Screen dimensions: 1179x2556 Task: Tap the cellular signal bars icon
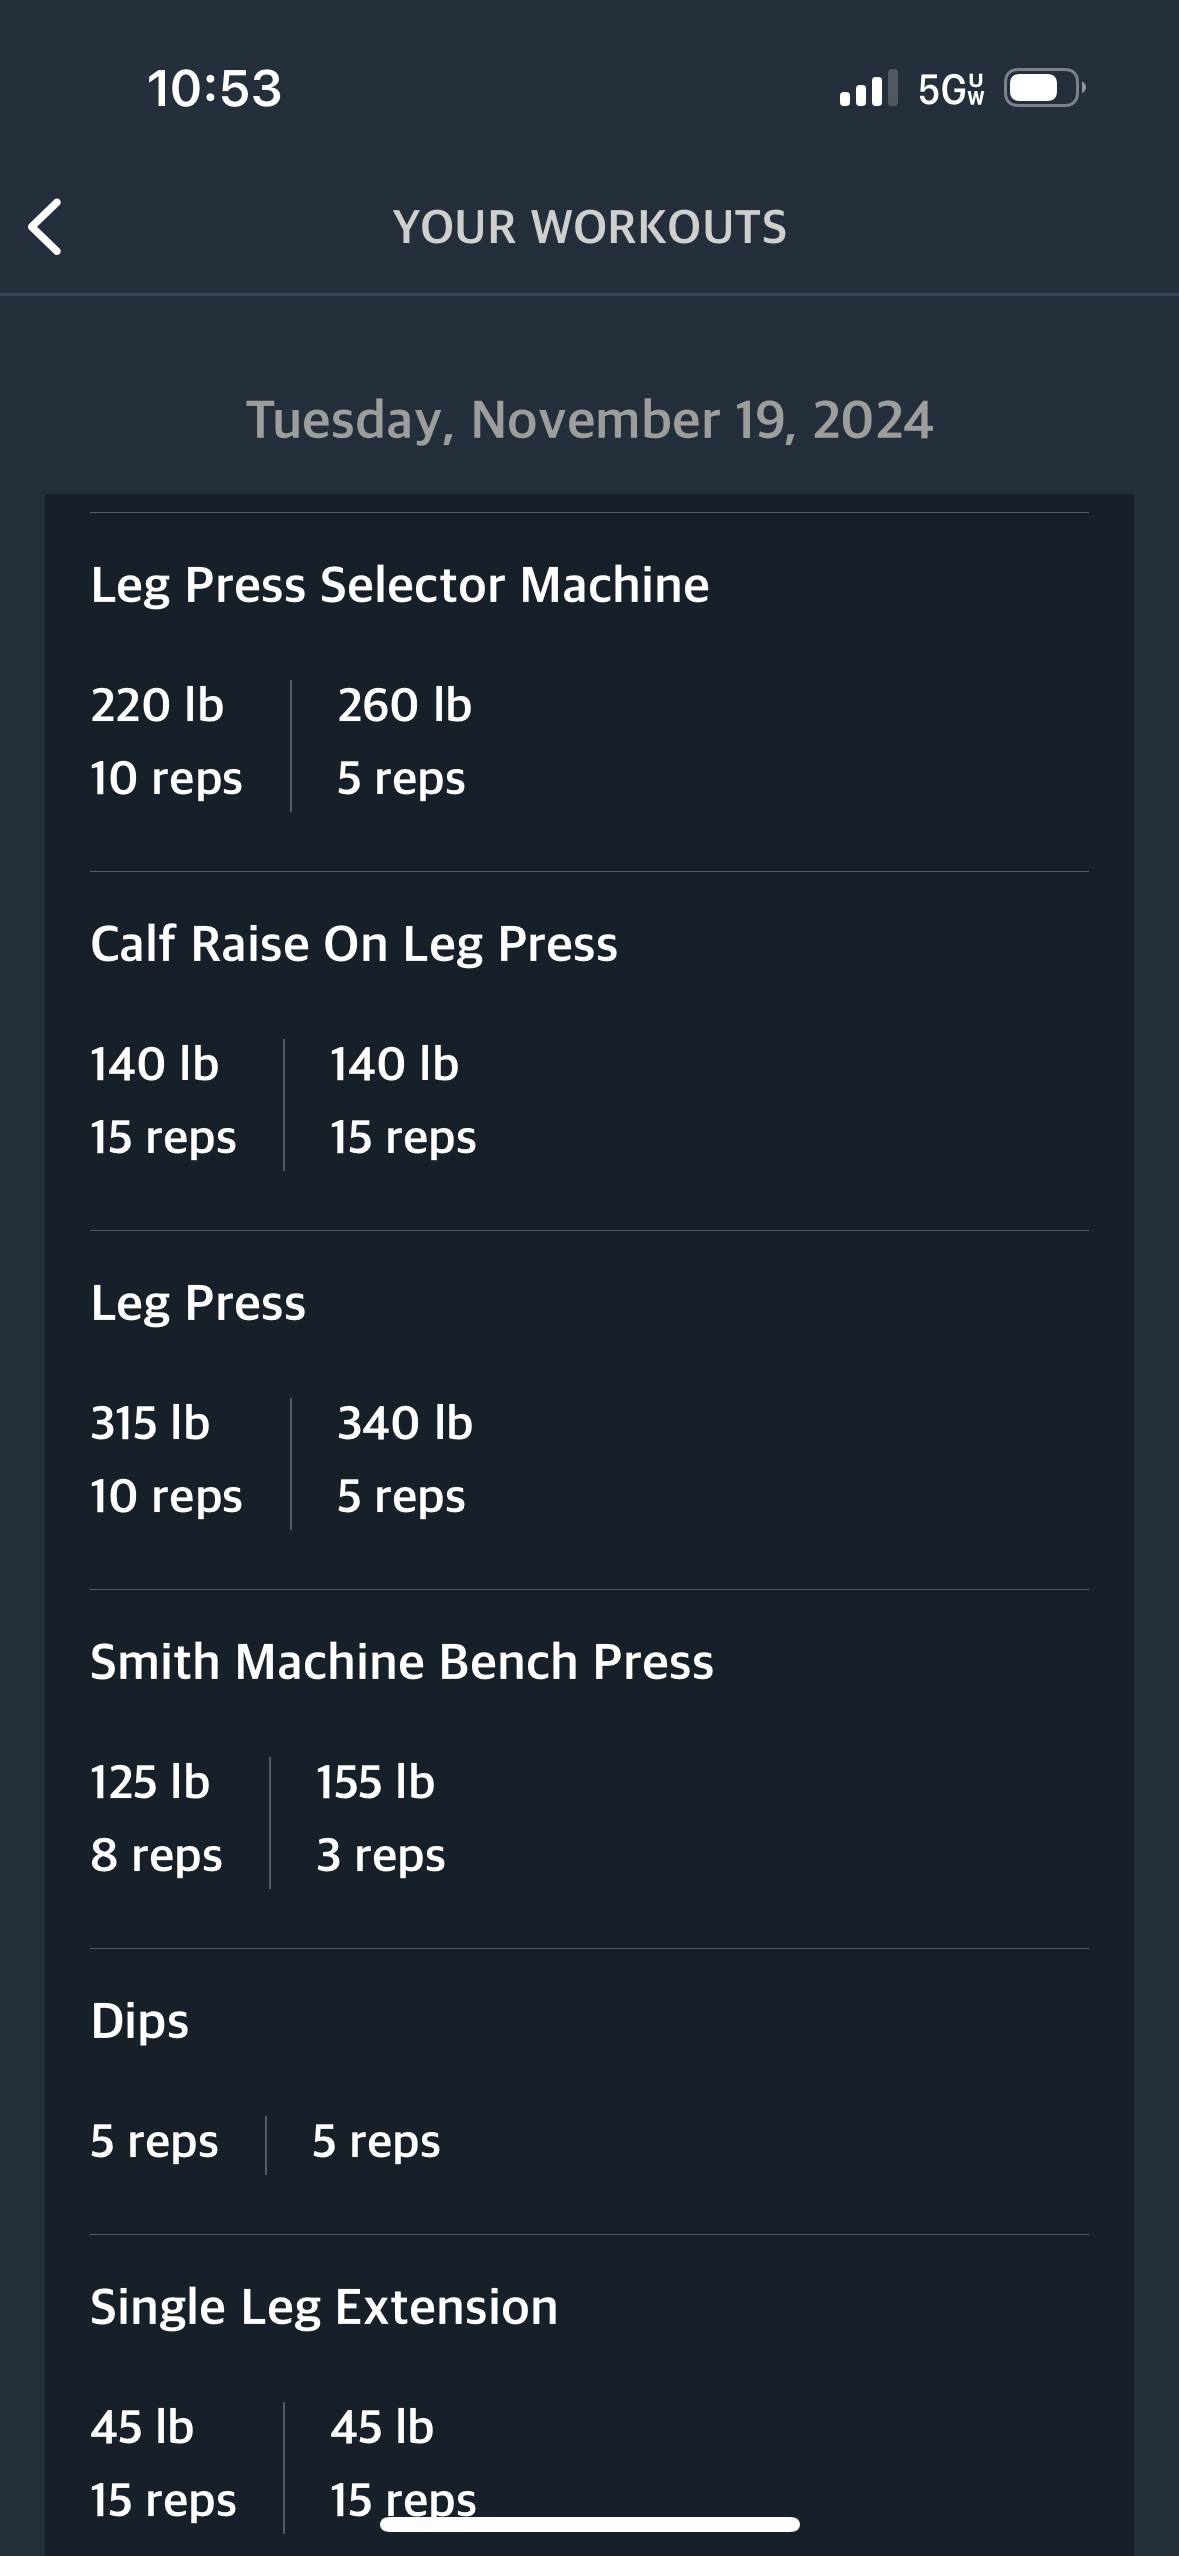coord(868,89)
